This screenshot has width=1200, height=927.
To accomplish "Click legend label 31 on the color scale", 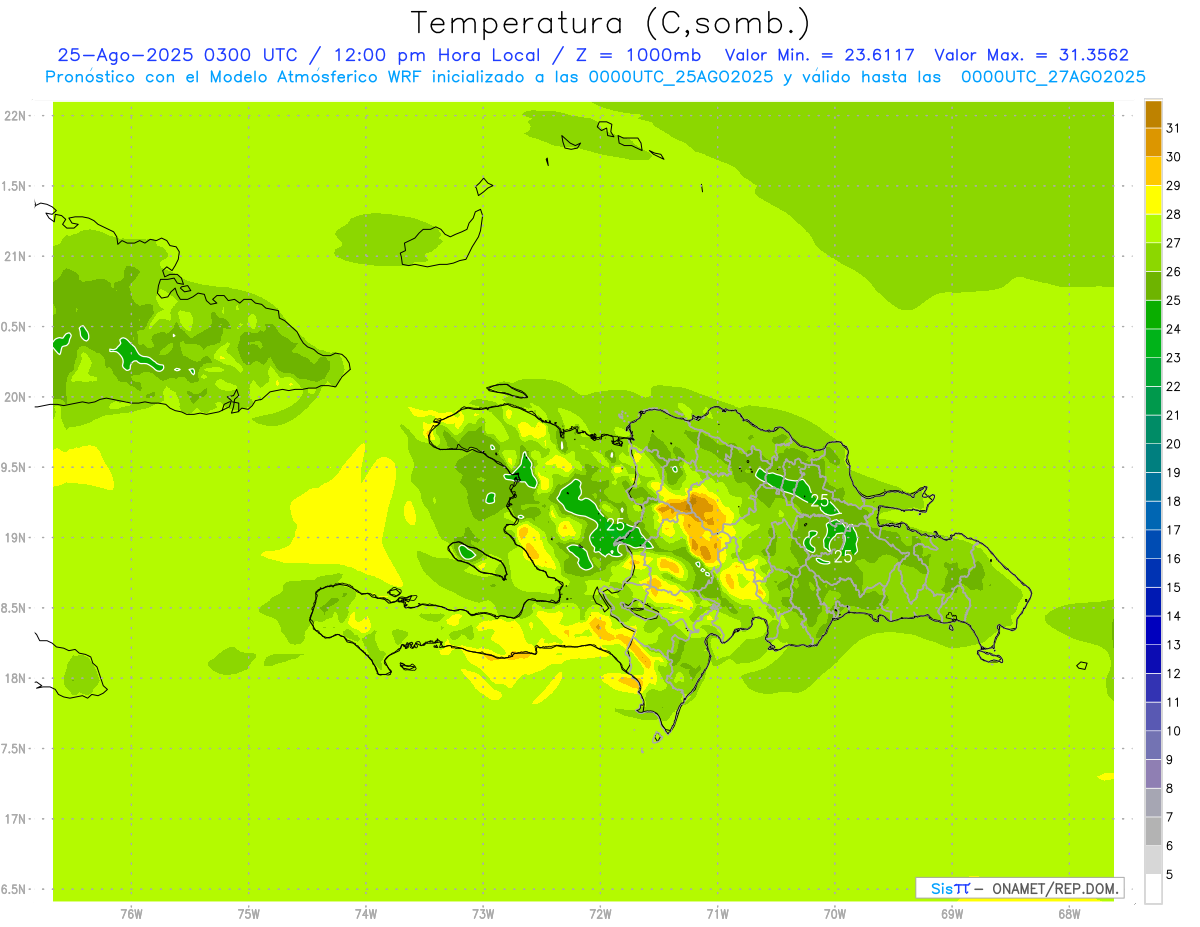I will pyautogui.click(x=1174, y=128).
